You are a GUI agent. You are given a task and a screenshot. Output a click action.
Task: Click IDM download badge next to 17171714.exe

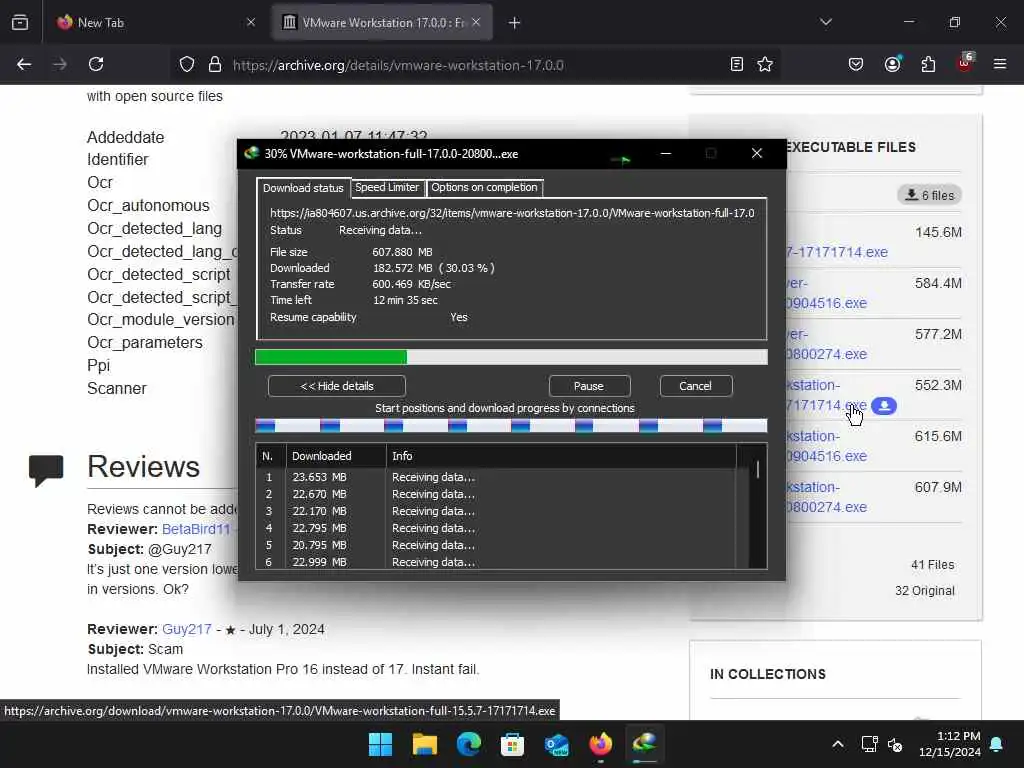tap(884, 406)
